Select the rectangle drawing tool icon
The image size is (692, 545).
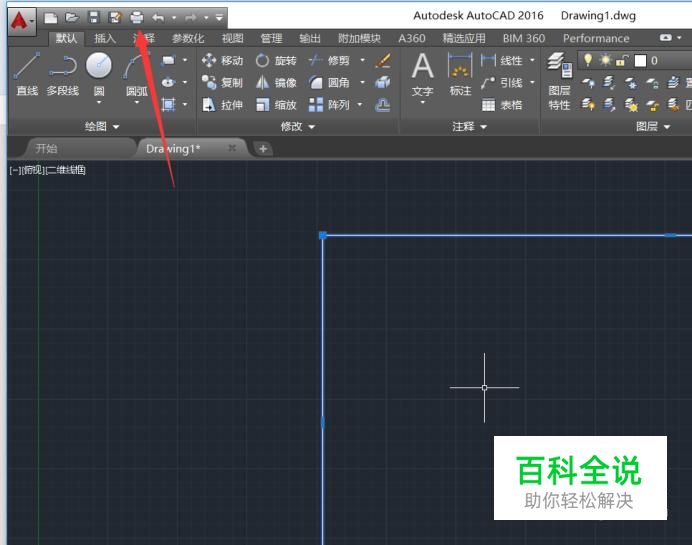[169, 60]
